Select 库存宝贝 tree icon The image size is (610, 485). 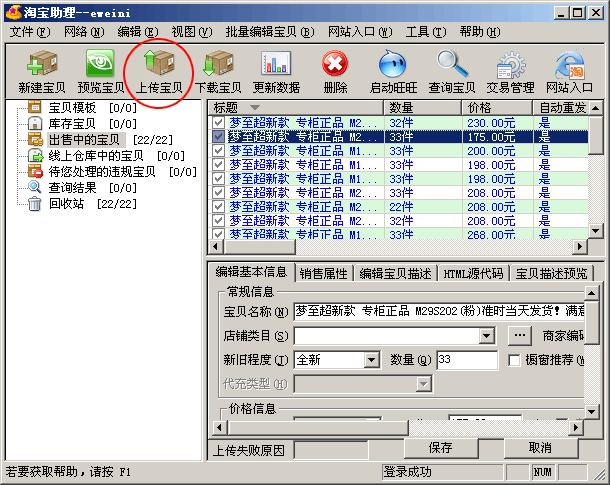(x=35, y=124)
